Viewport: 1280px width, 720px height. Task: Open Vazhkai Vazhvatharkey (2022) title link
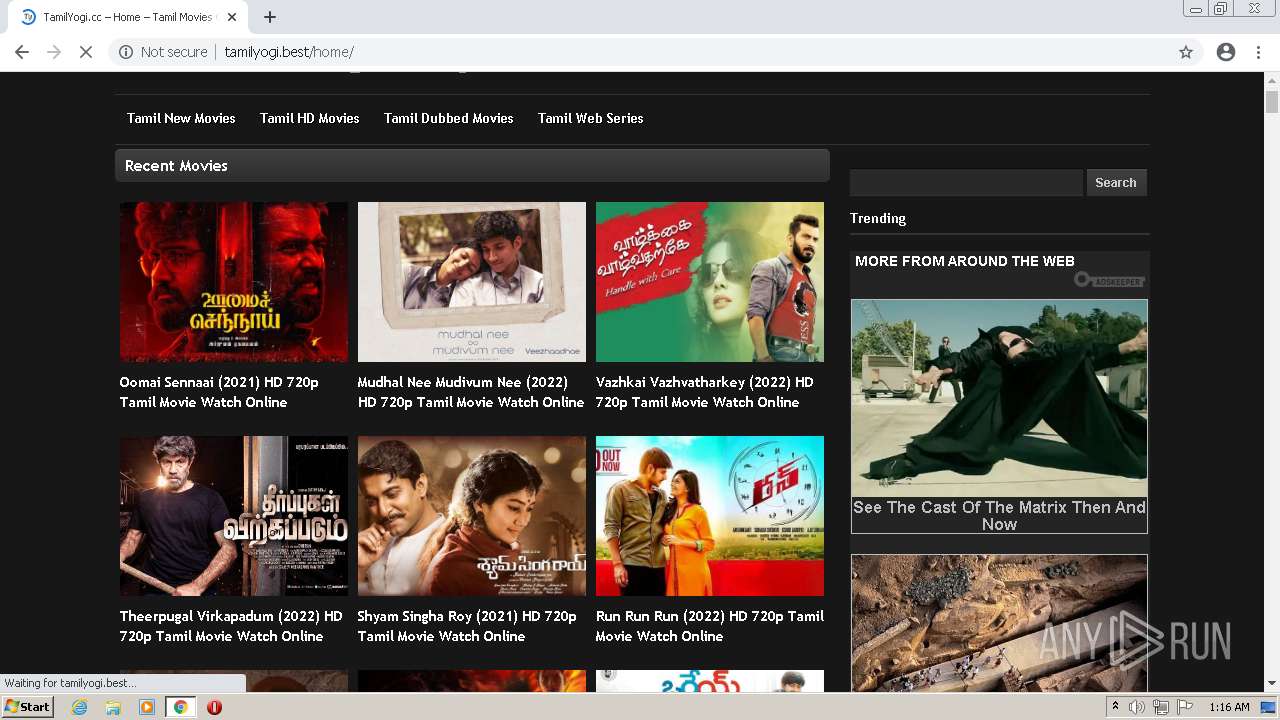point(705,392)
